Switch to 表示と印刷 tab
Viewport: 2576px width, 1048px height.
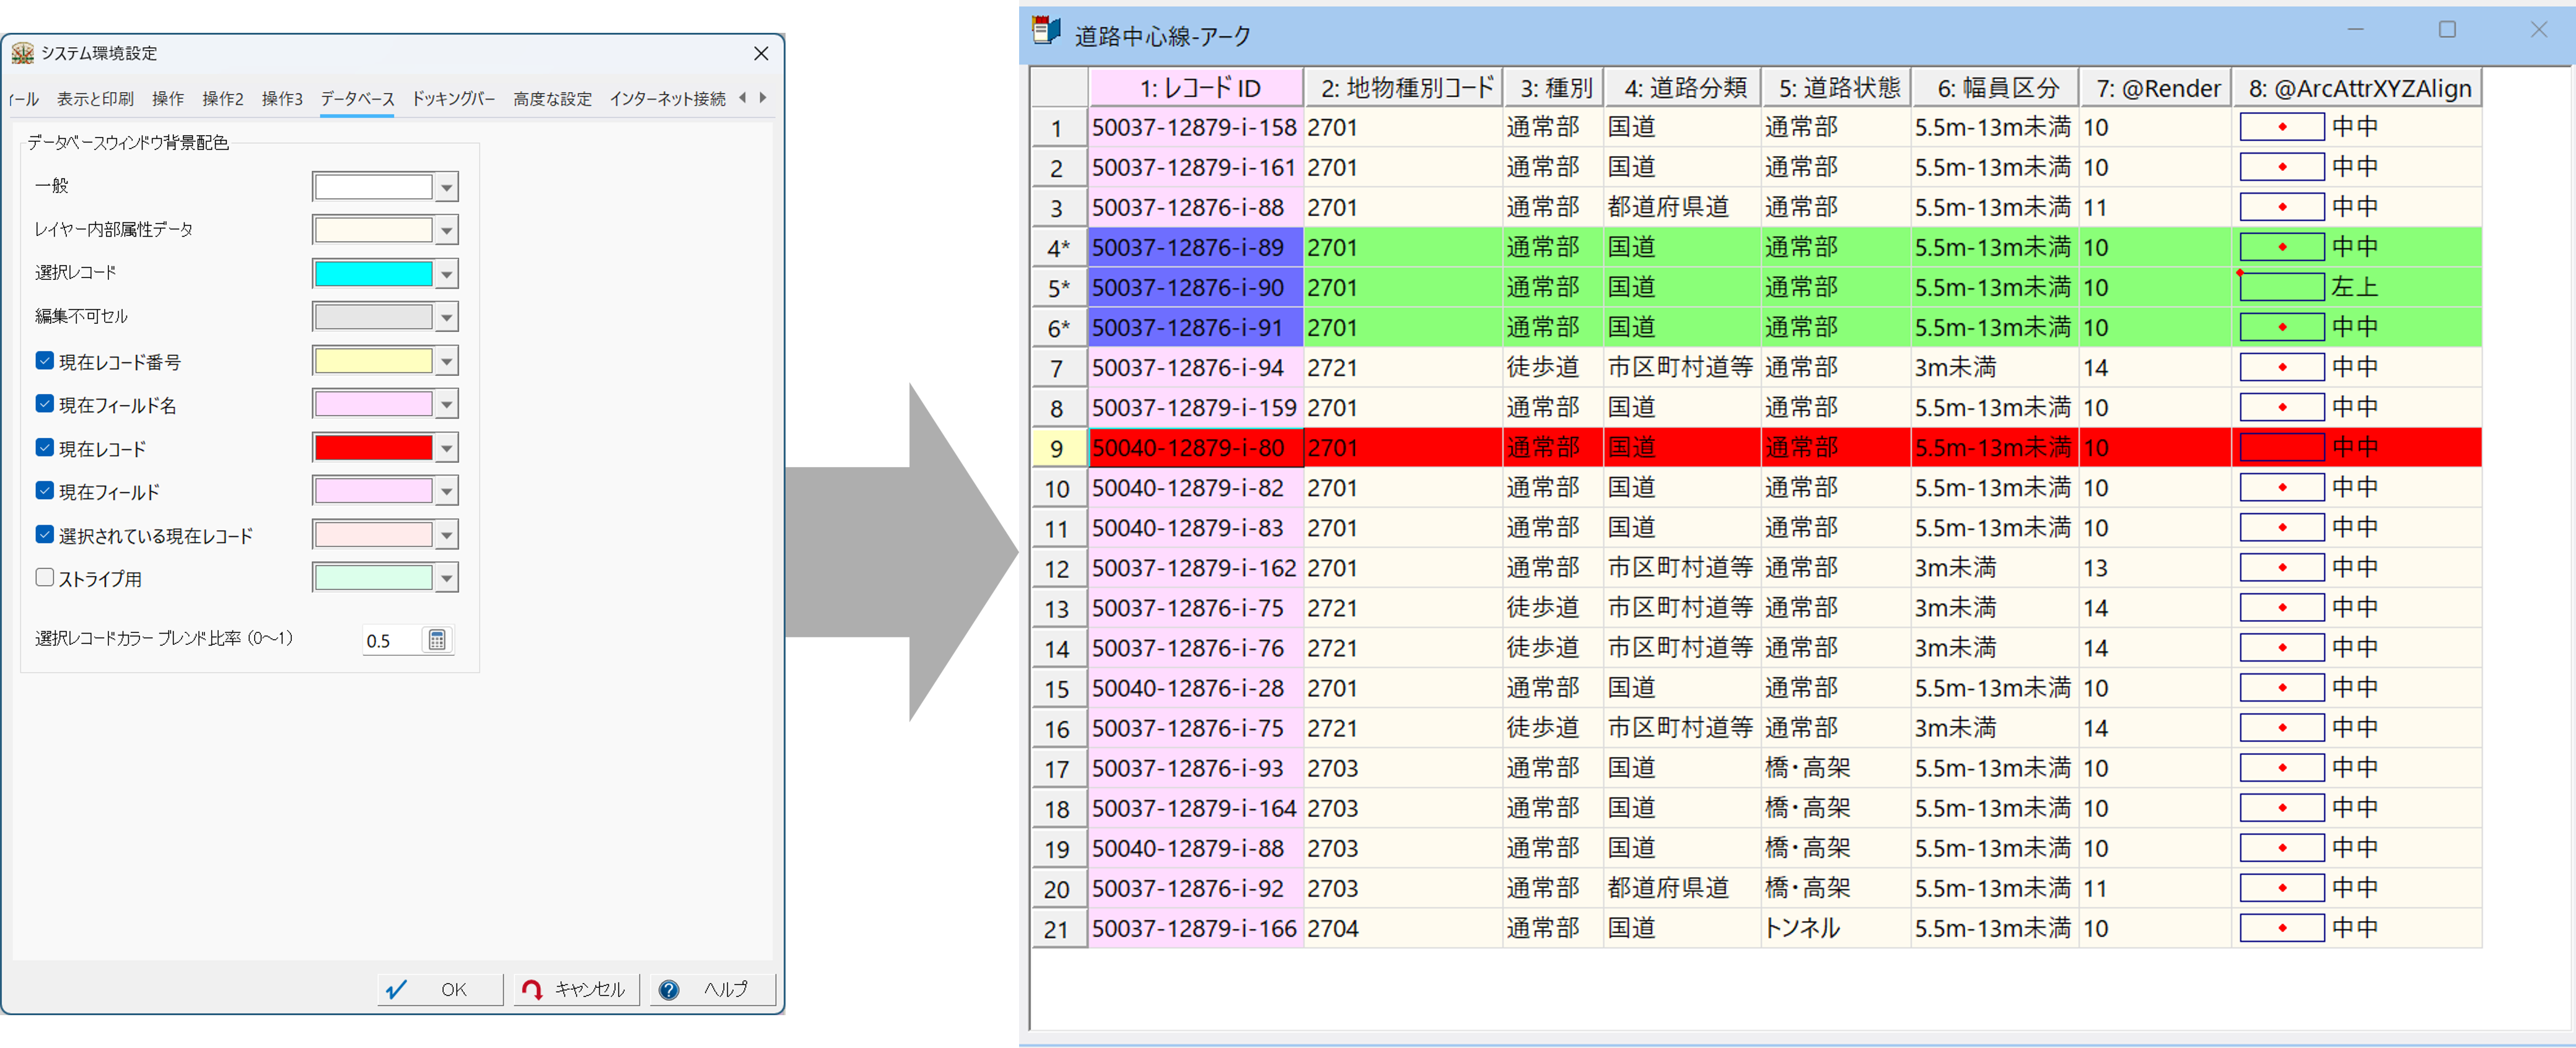95,99
